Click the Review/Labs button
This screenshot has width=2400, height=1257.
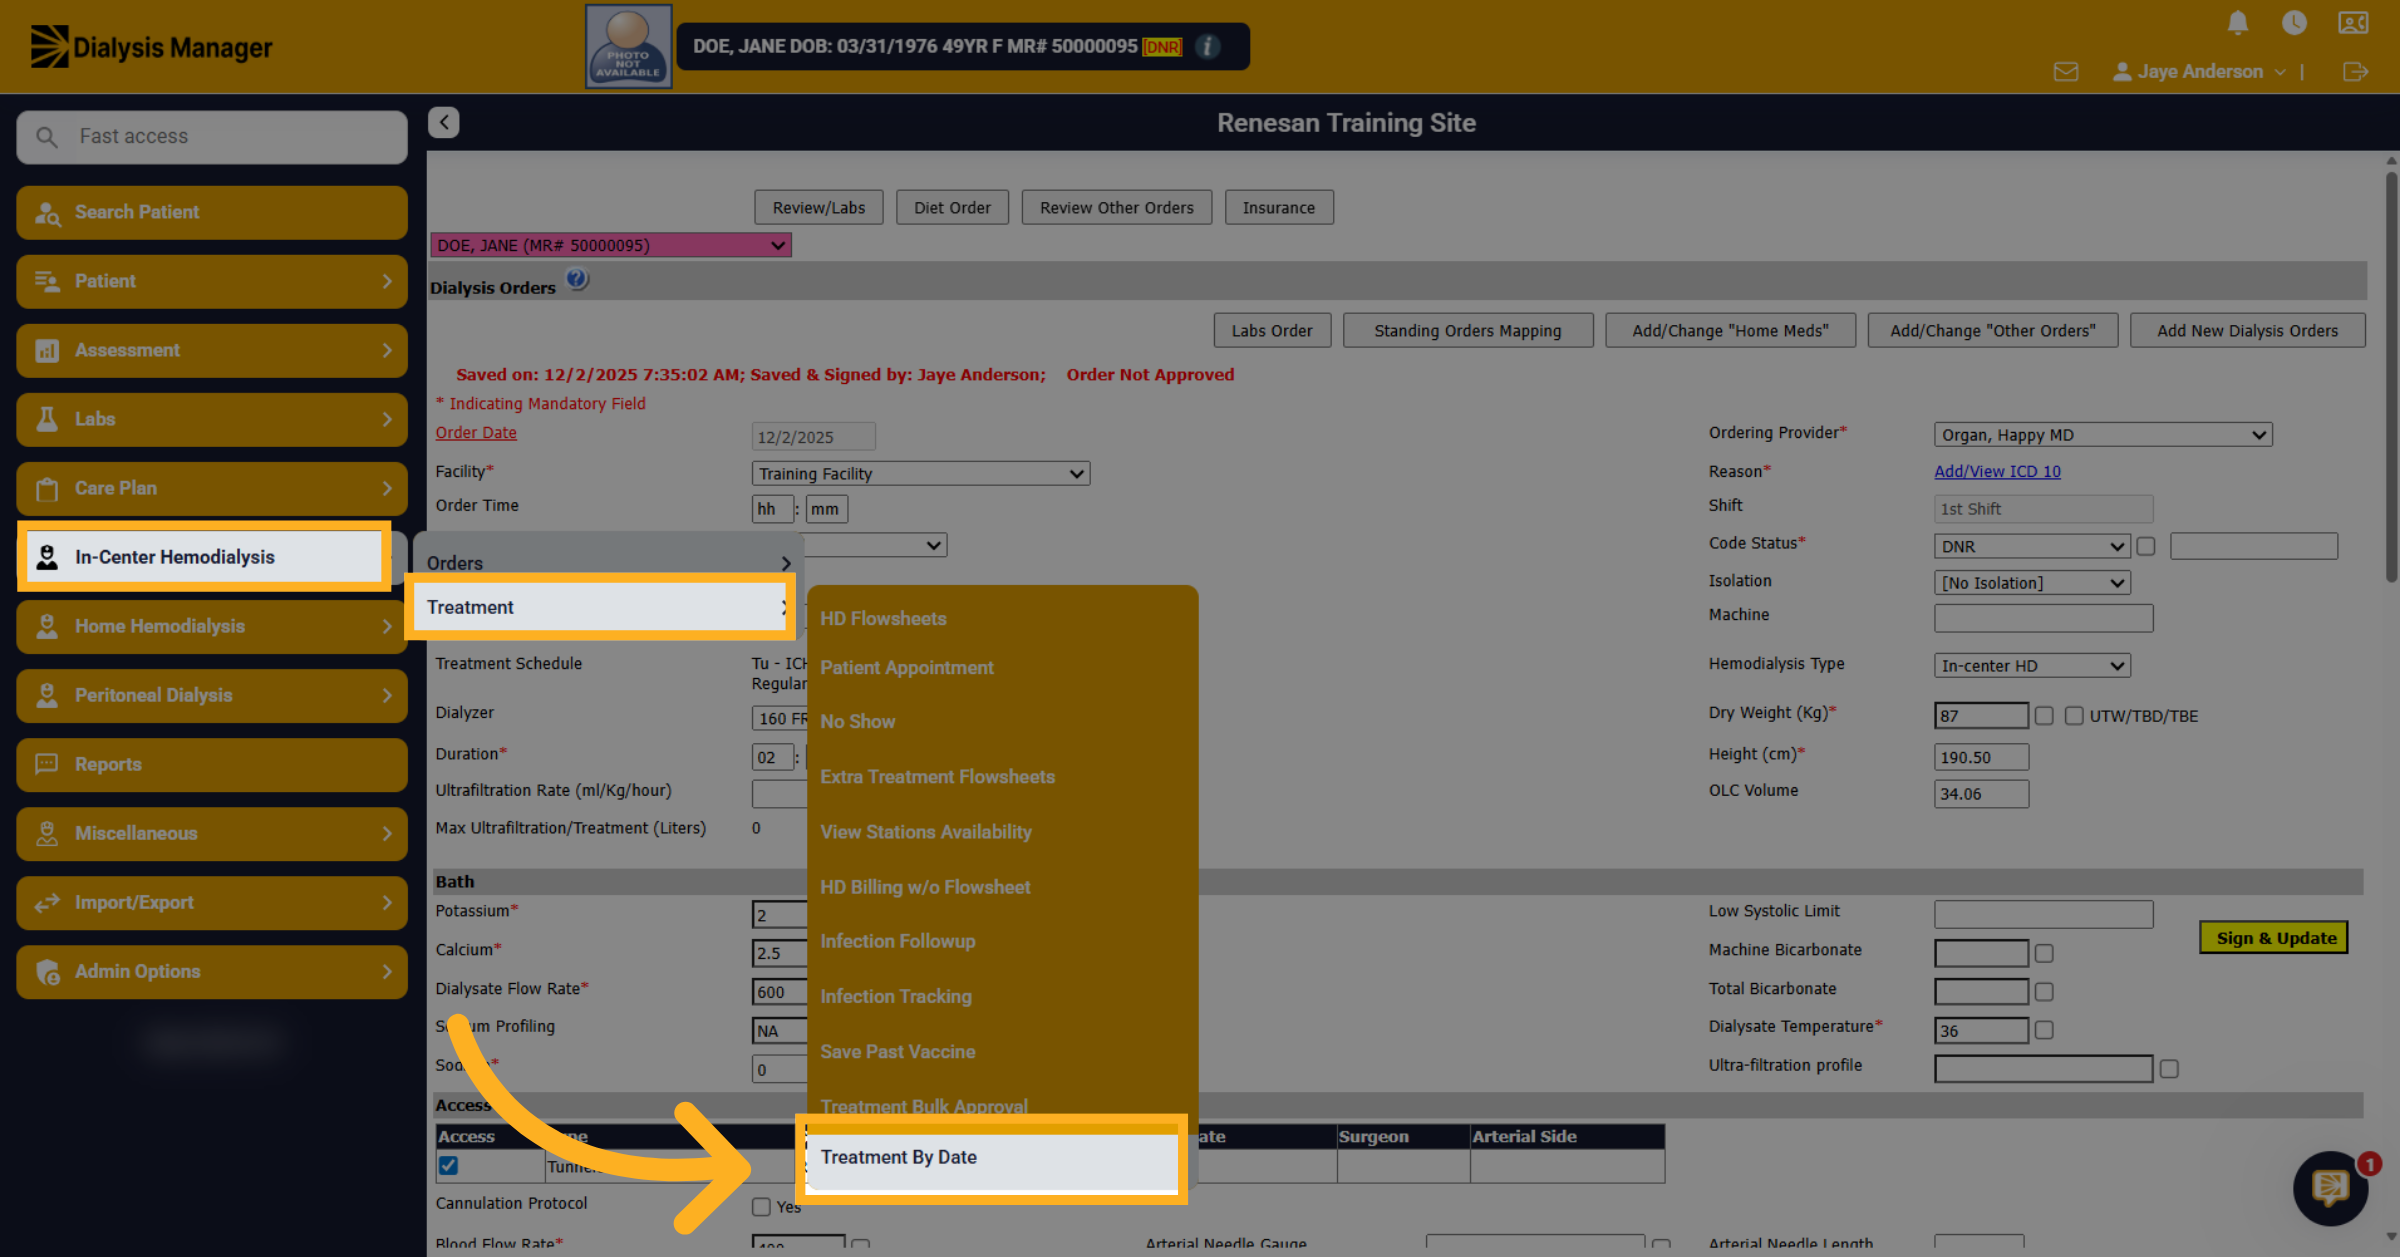[x=819, y=207]
